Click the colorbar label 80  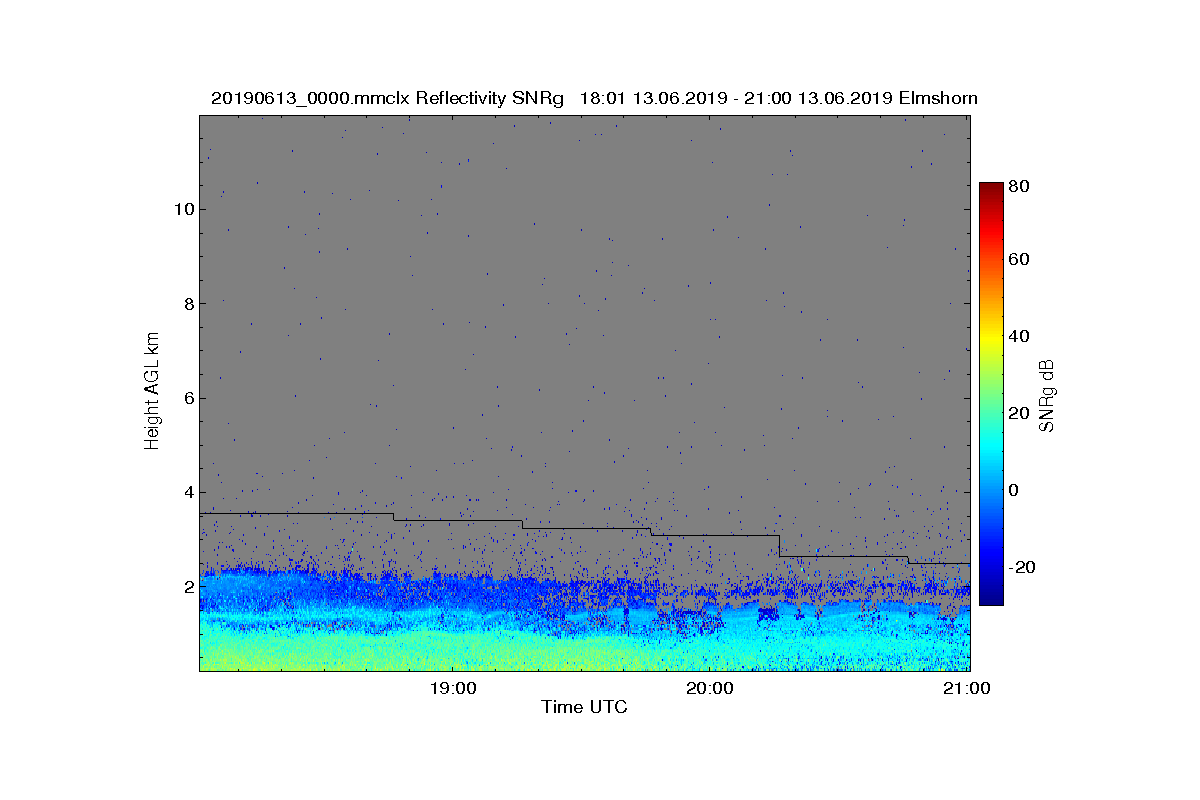coord(1020,185)
